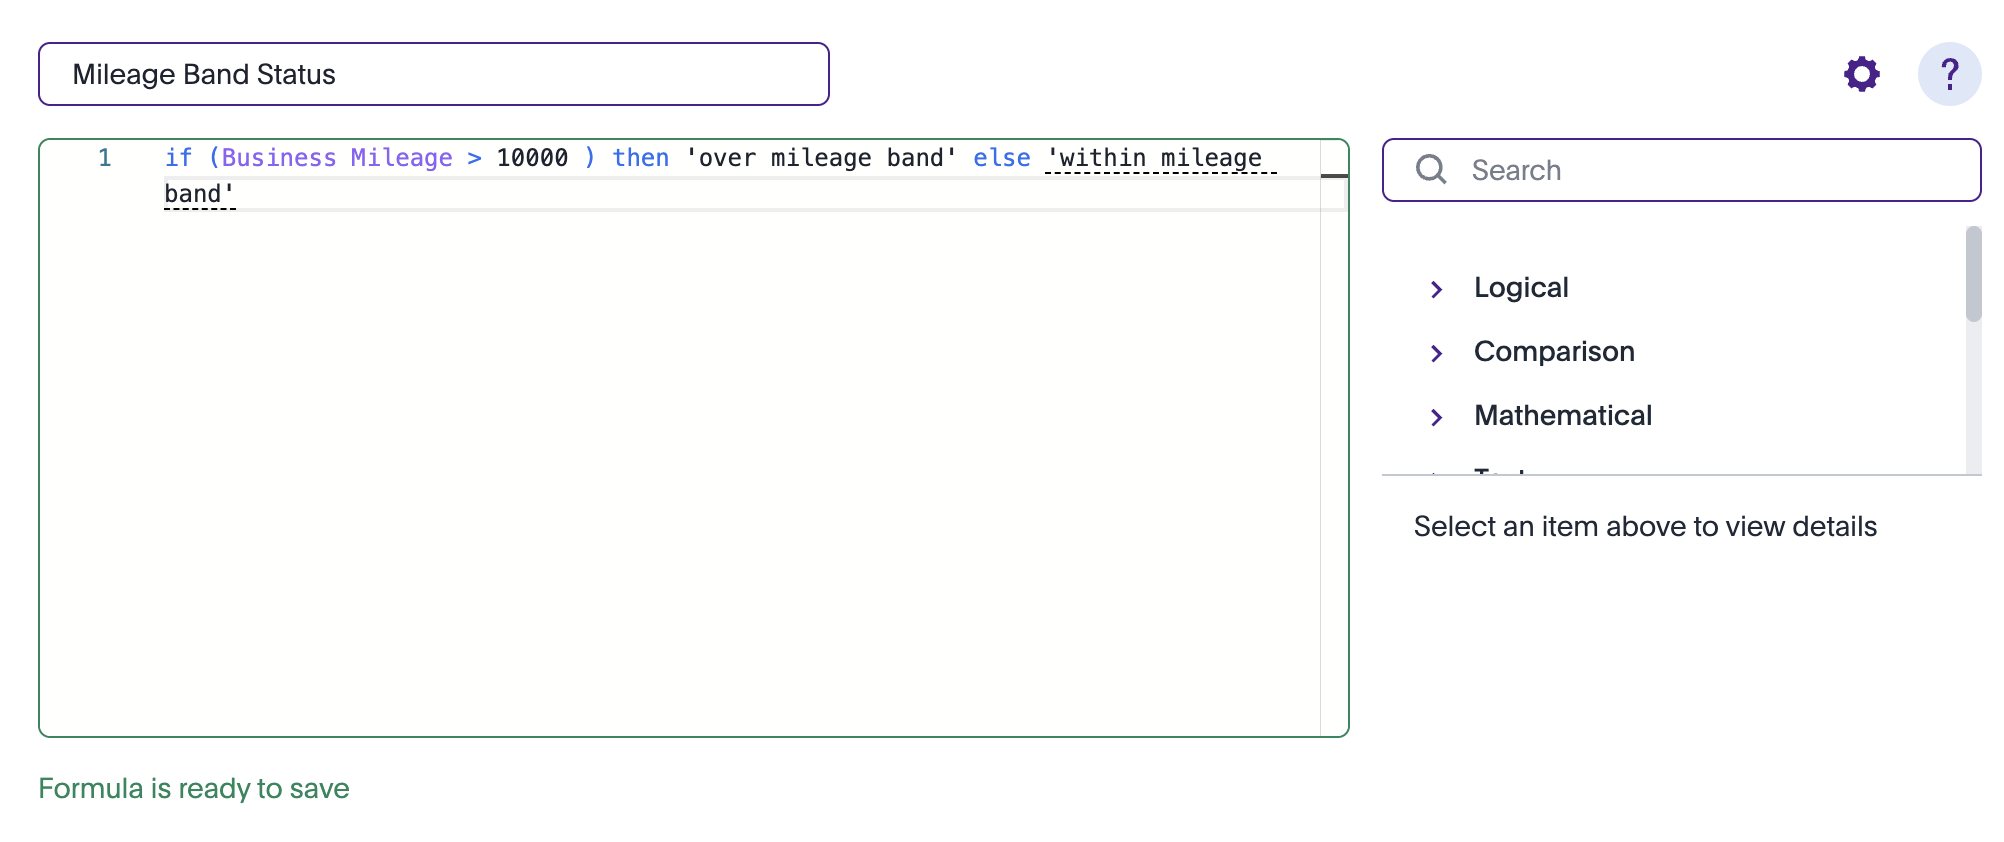The image size is (2004, 842).
Task: Expand the Mathematical category chevron
Action: click(x=1436, y=417)
